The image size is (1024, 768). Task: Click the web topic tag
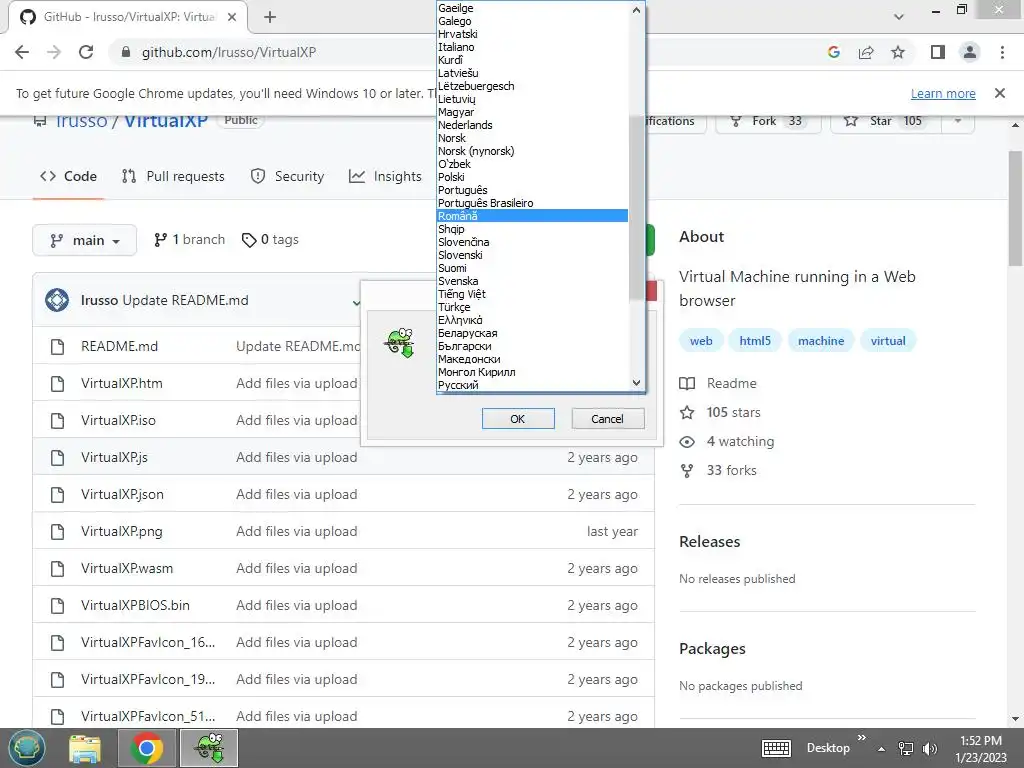(x=701, y=341)
